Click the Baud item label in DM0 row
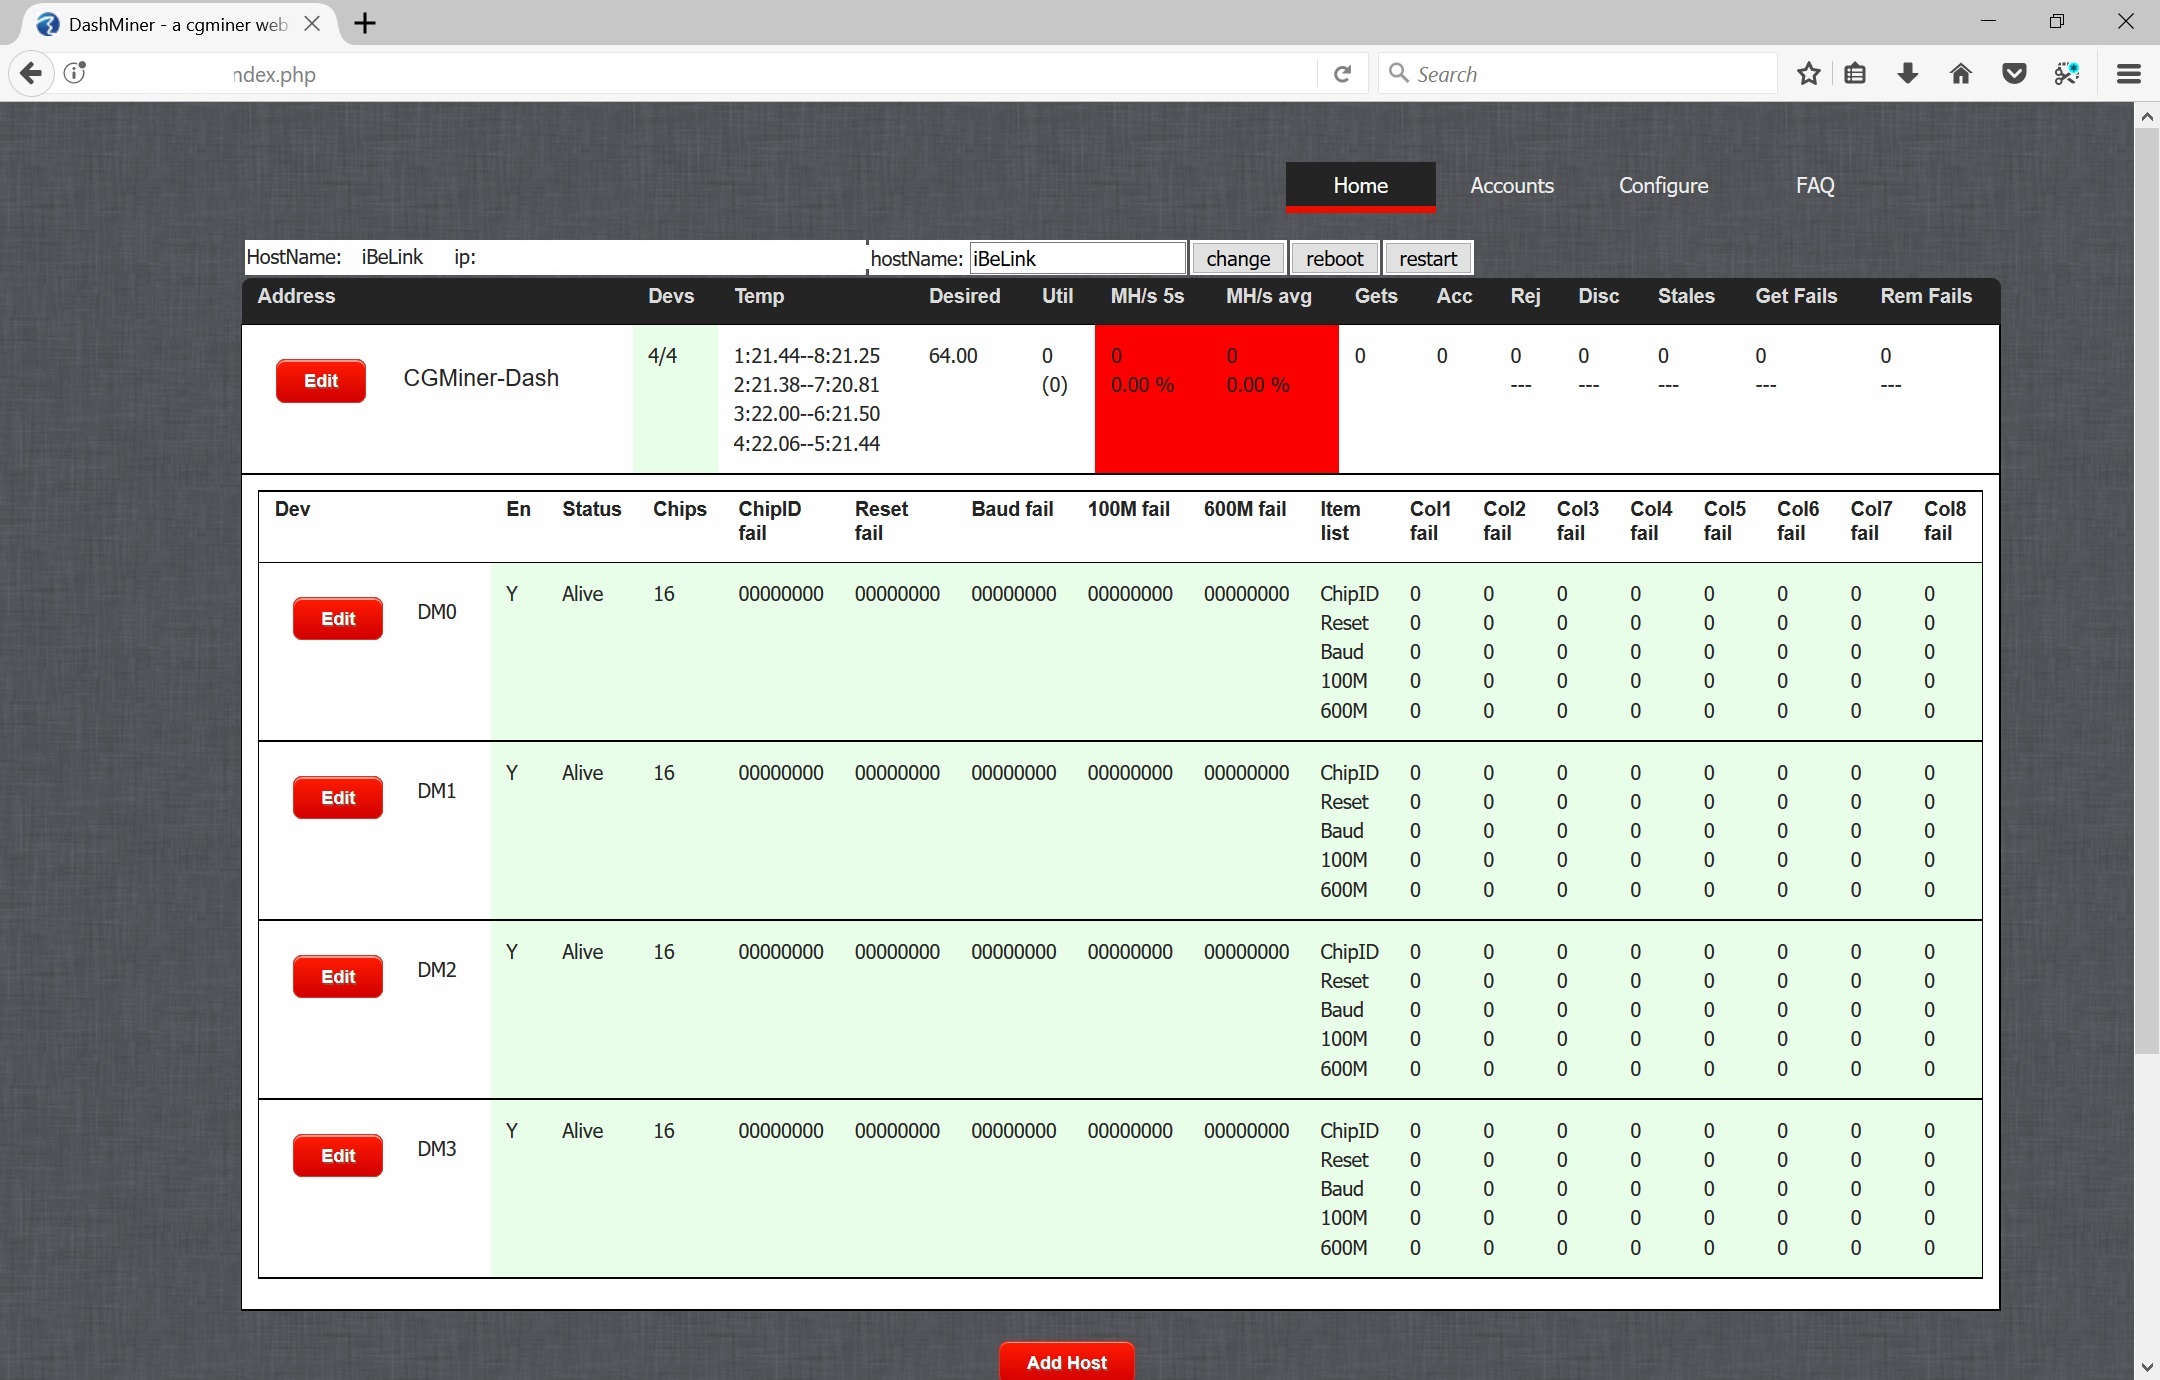 [1342, 652]
